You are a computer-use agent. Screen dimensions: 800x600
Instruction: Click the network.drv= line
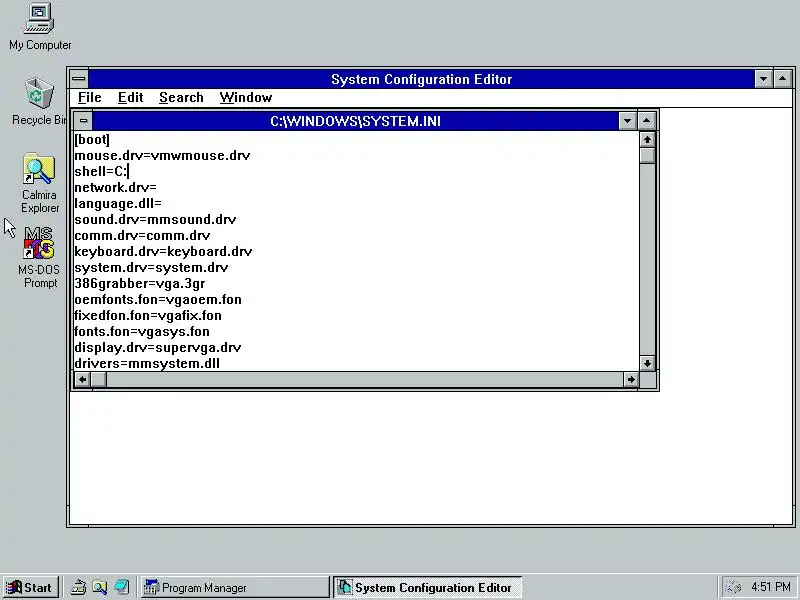pyautogui.click(x=115, y=187)
